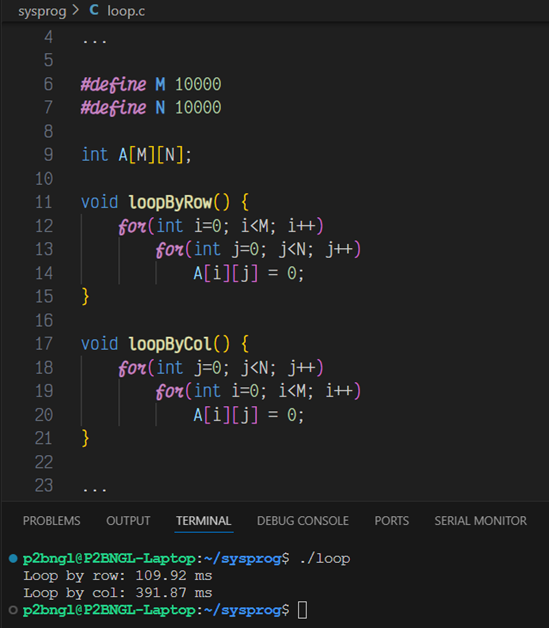This screenshot has height=628, width=549.
Task: Click 'Loop by row: 109.92 ms' output
Action: click(x=118, y=576)
